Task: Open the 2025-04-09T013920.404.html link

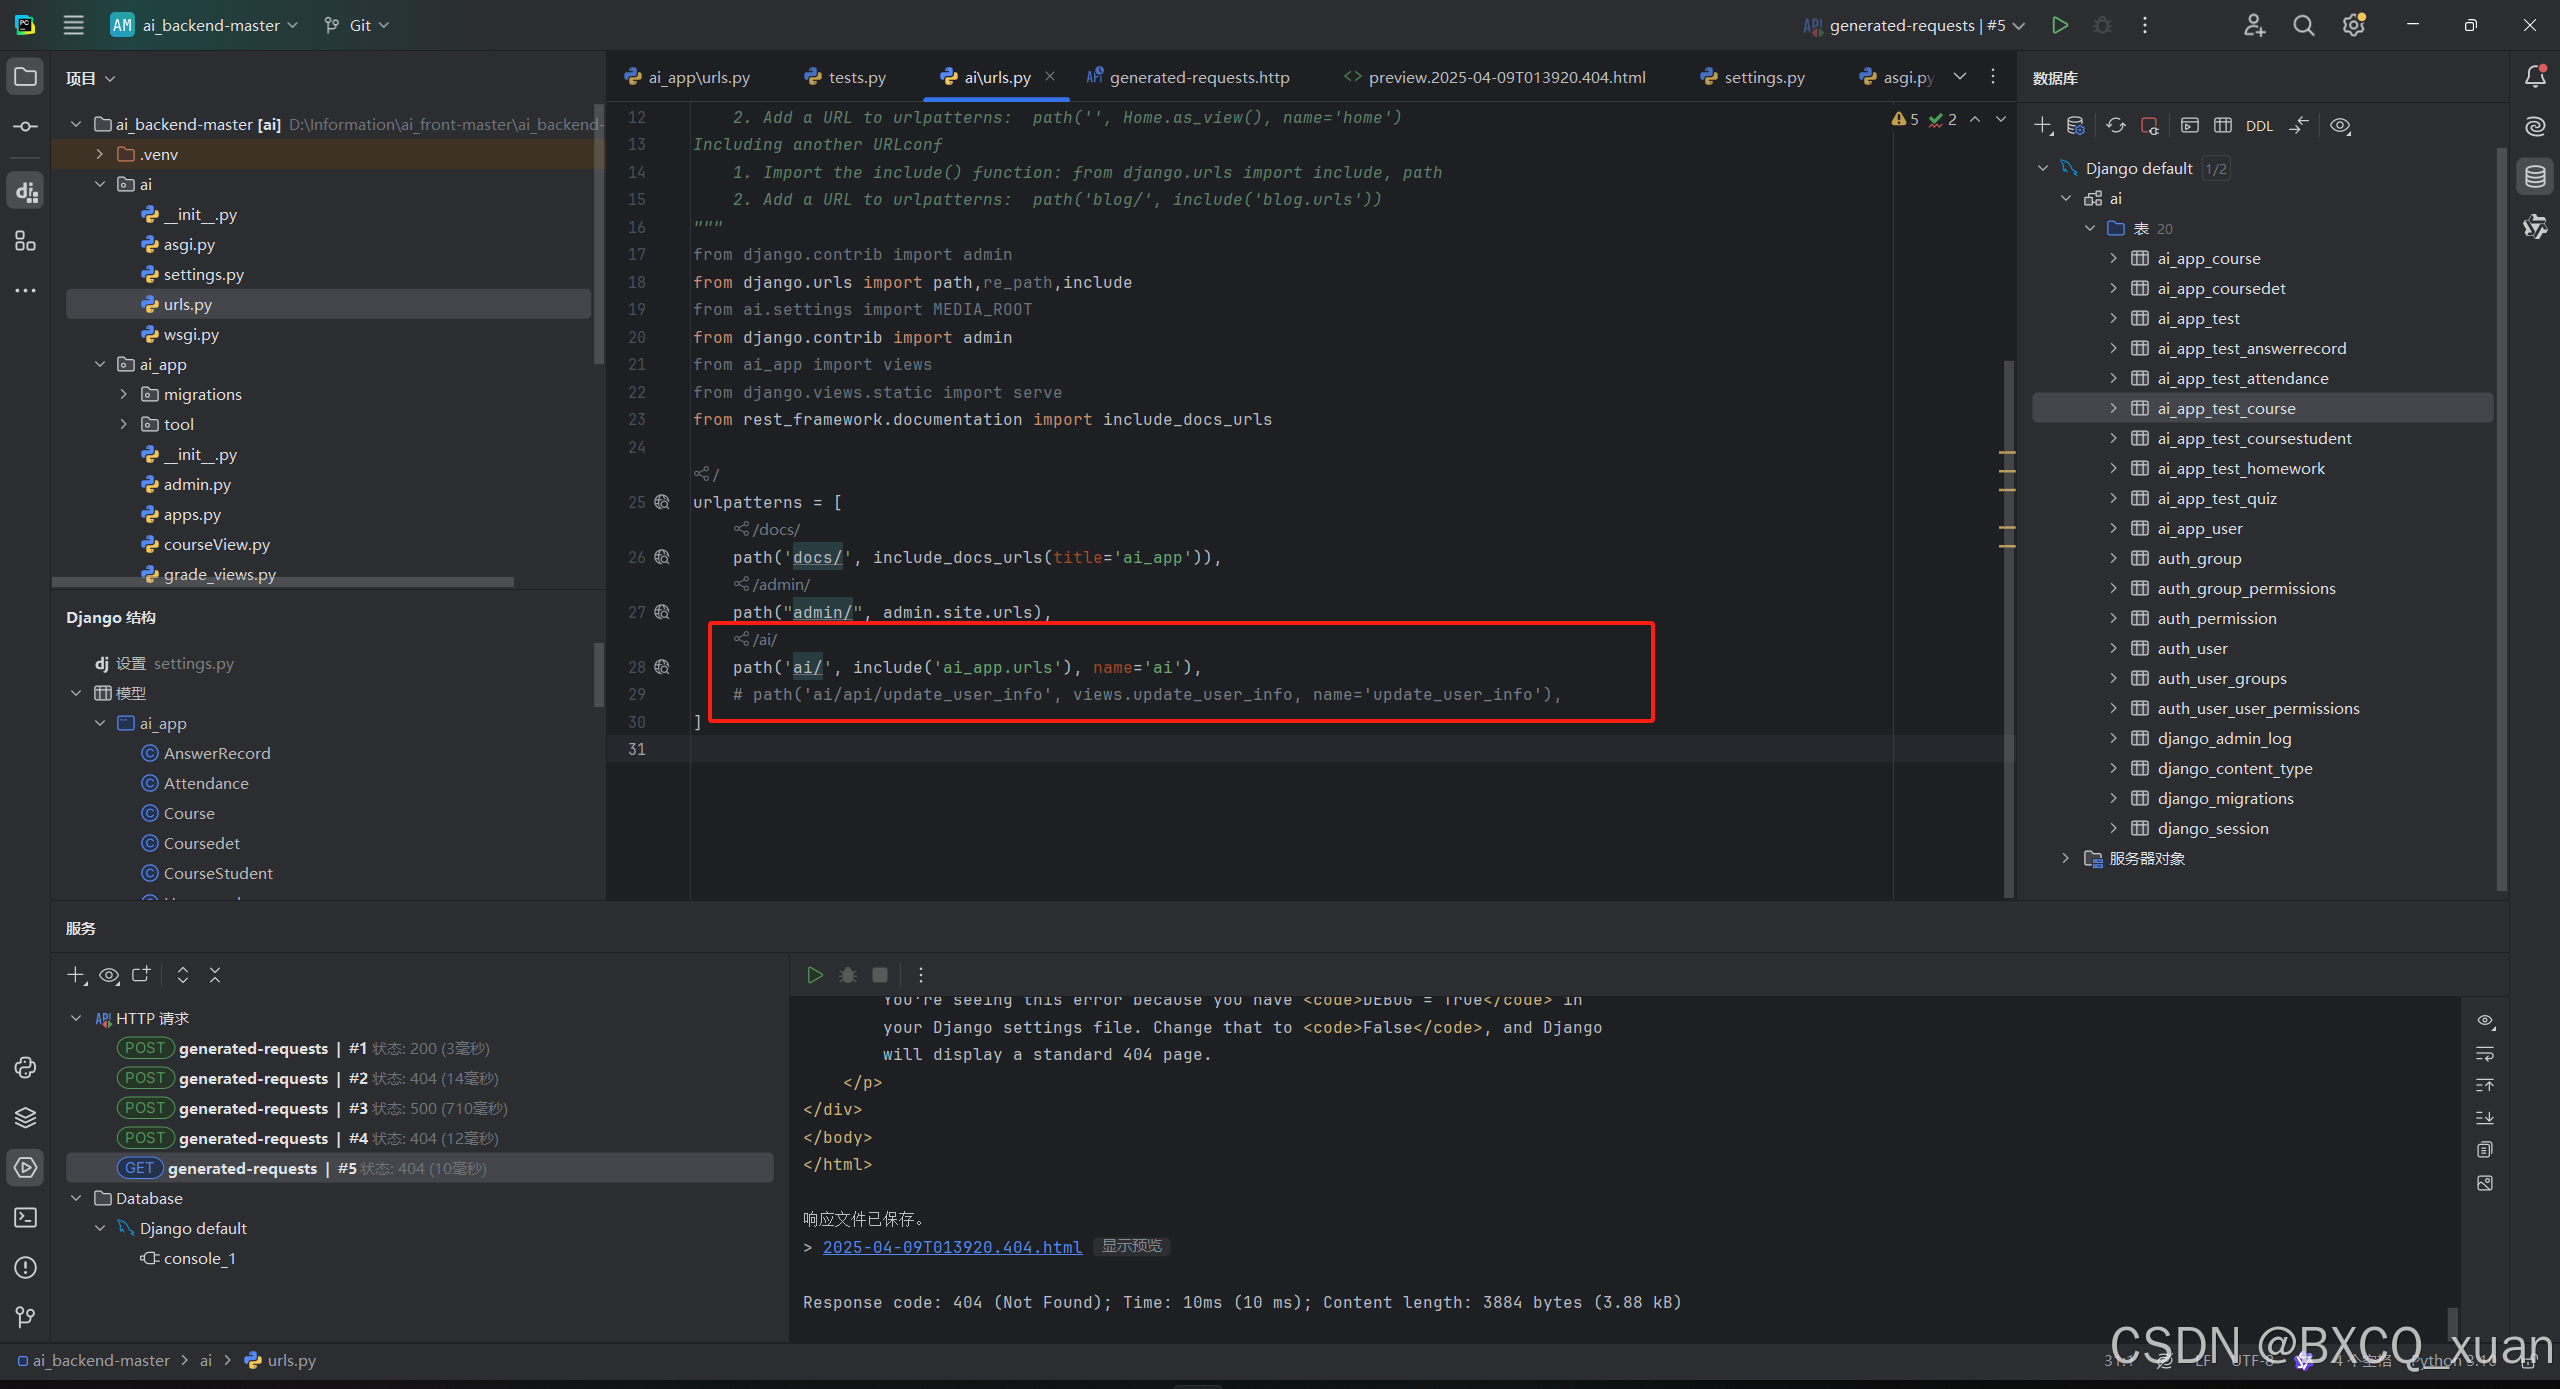Action: pos(952,1247)
